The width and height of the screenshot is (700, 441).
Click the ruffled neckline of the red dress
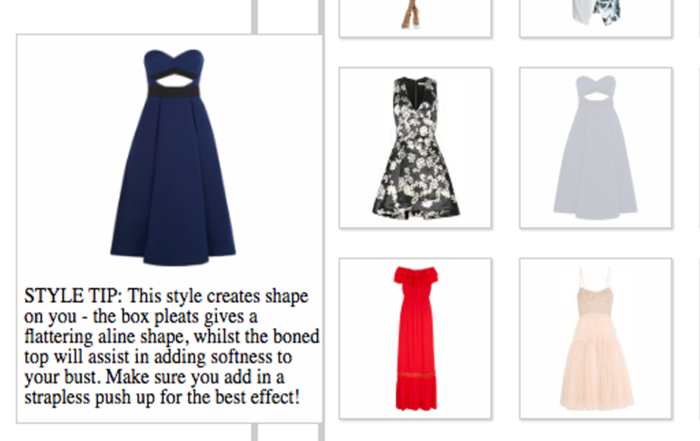click(x=416, y=275)
